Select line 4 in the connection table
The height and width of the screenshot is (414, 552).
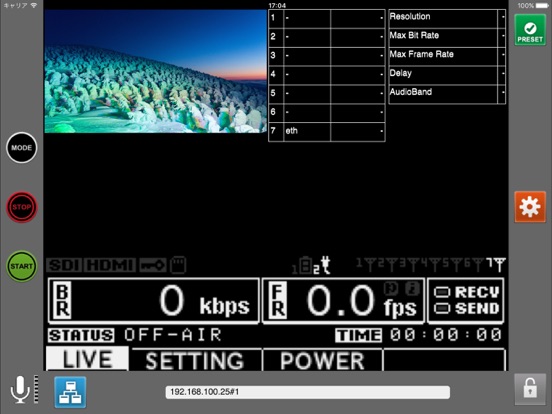pyautogui.click(x=327, y=74)
